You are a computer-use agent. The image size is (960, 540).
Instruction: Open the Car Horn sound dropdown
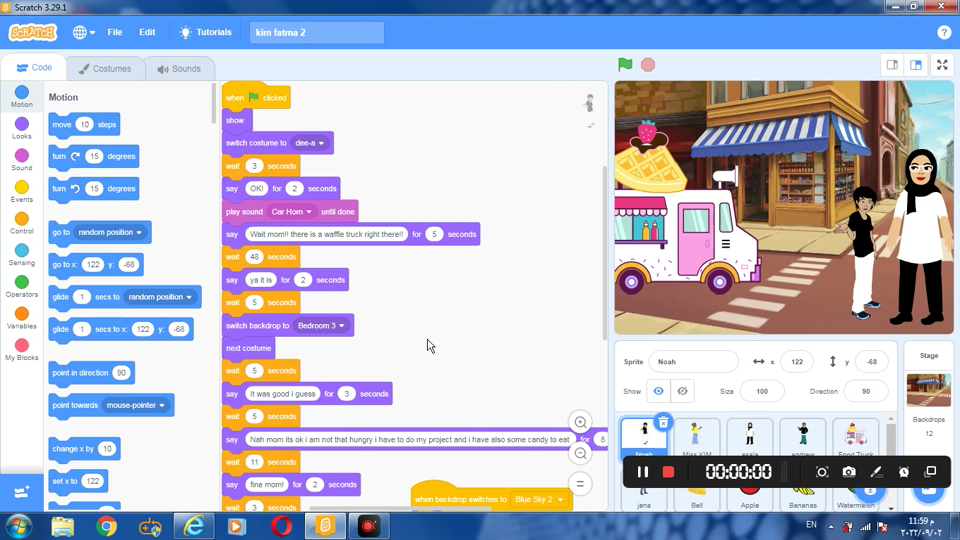(291, 212)
